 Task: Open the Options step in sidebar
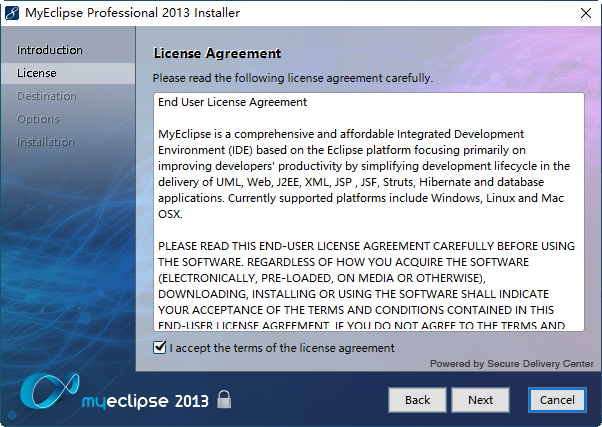tap(38, 119)
